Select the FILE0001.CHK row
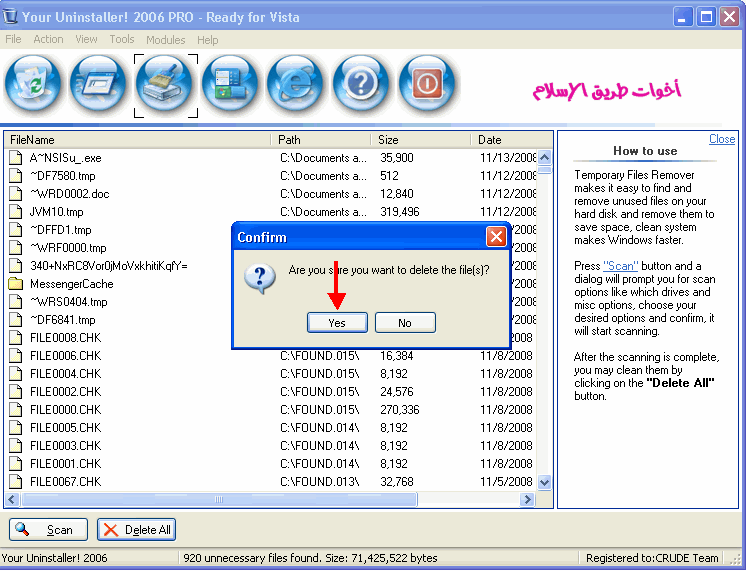 coord(271,463)
